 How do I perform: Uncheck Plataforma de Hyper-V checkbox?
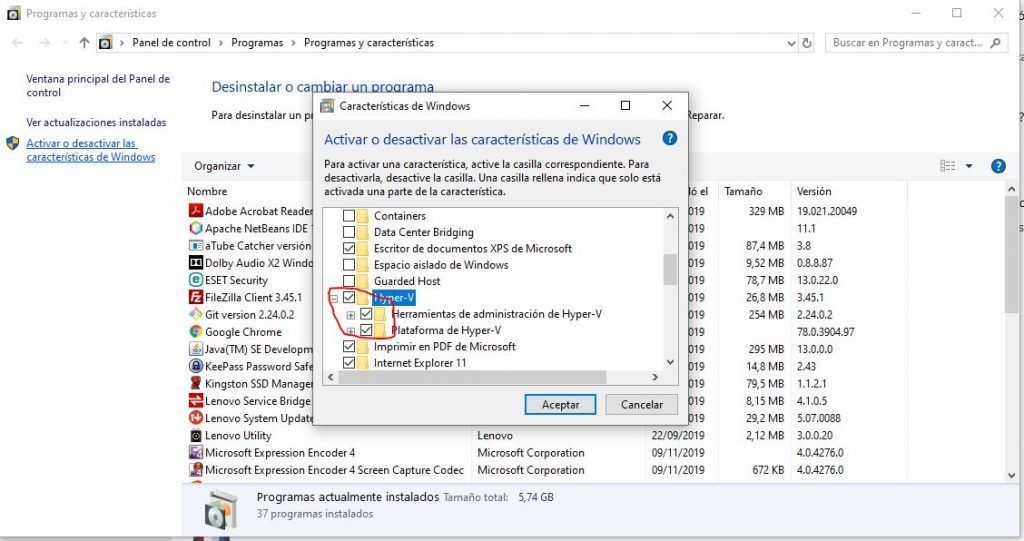[366, 330]
